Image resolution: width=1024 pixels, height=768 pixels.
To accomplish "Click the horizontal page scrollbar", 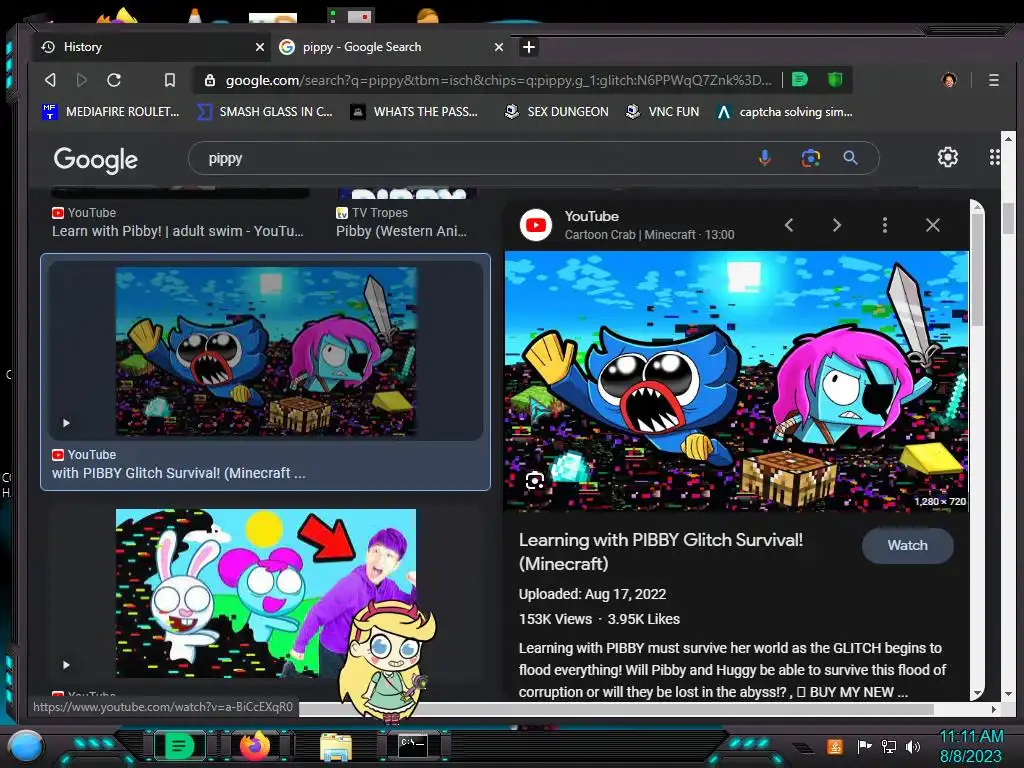I will 616,710.
